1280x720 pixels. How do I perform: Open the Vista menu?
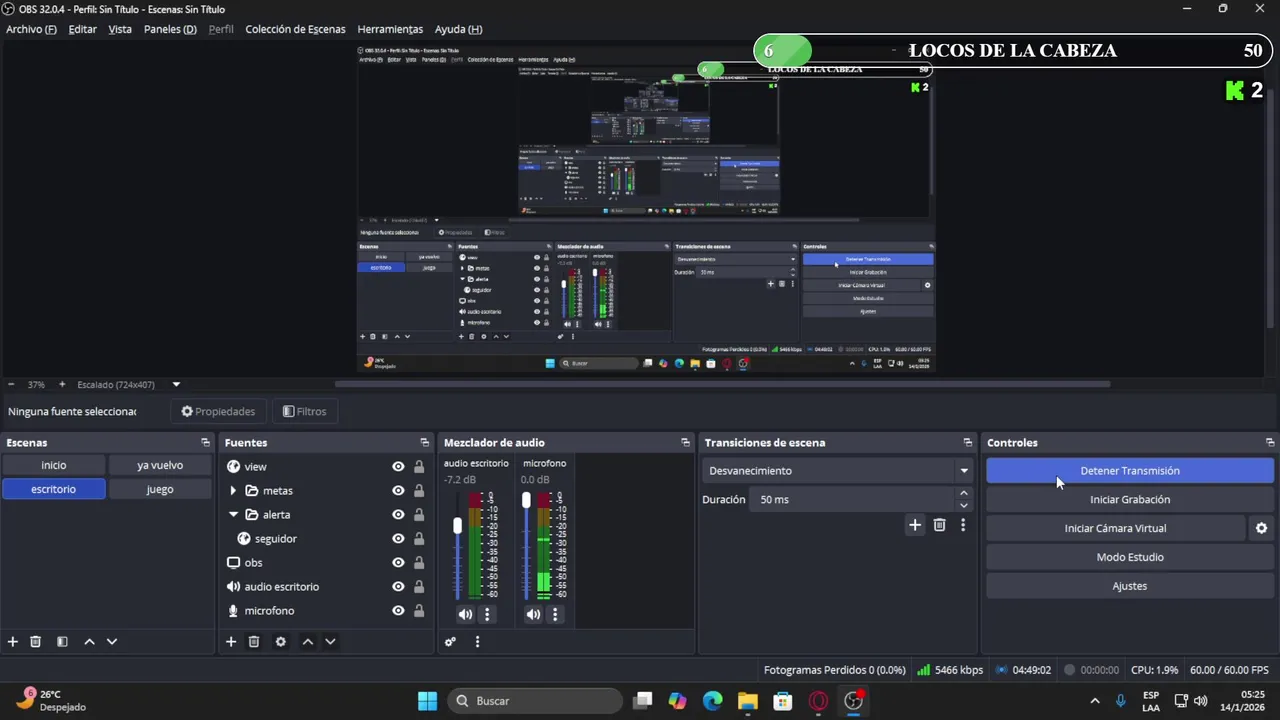coord(120,29)
